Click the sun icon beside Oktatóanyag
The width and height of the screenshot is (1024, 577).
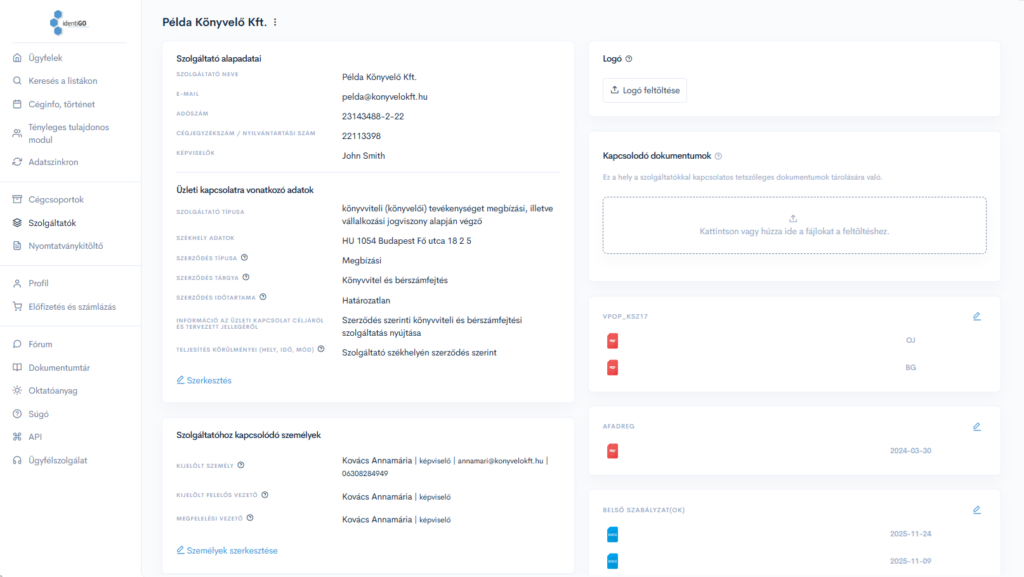coord(17,390)
